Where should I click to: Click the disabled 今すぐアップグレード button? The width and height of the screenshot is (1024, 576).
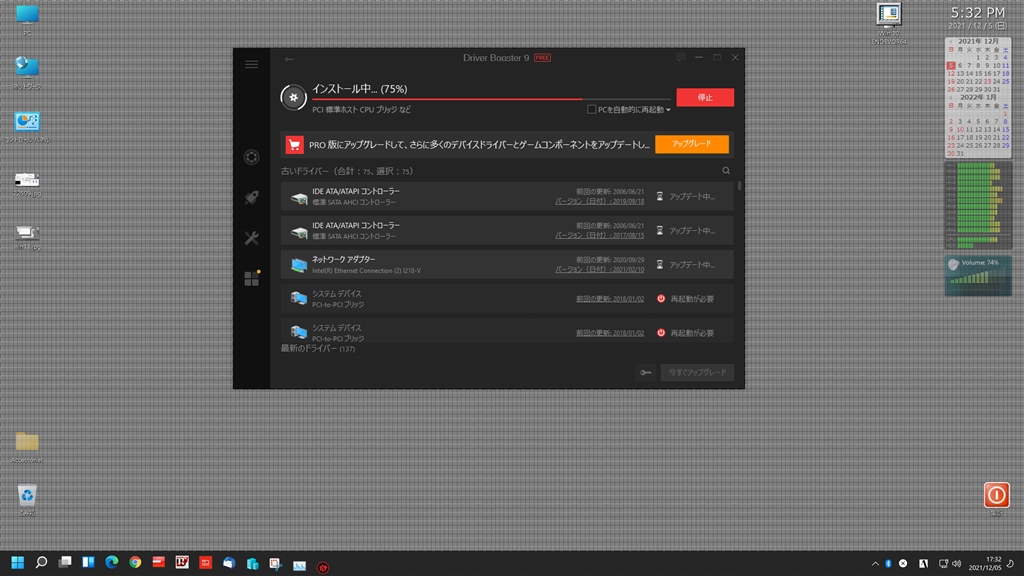(697, 372)
